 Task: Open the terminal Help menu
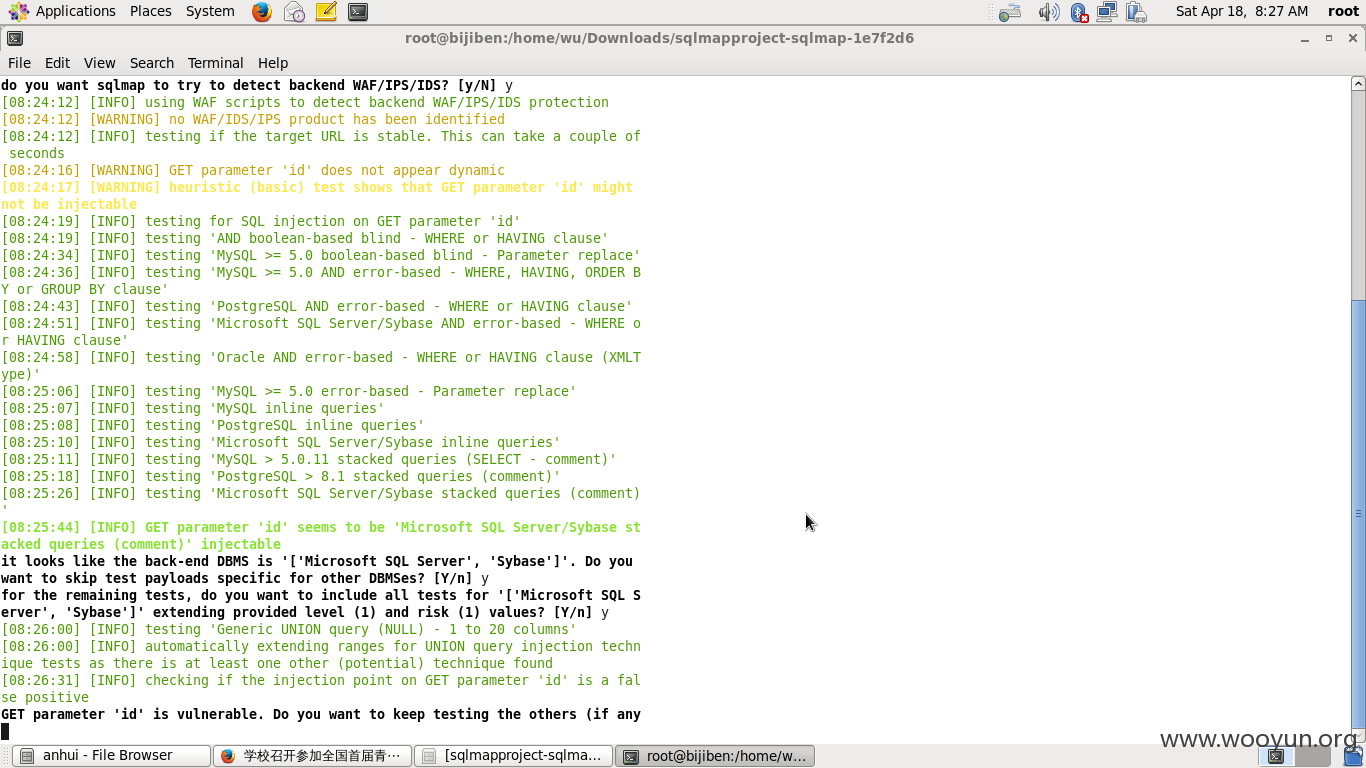tap(273, 62)
